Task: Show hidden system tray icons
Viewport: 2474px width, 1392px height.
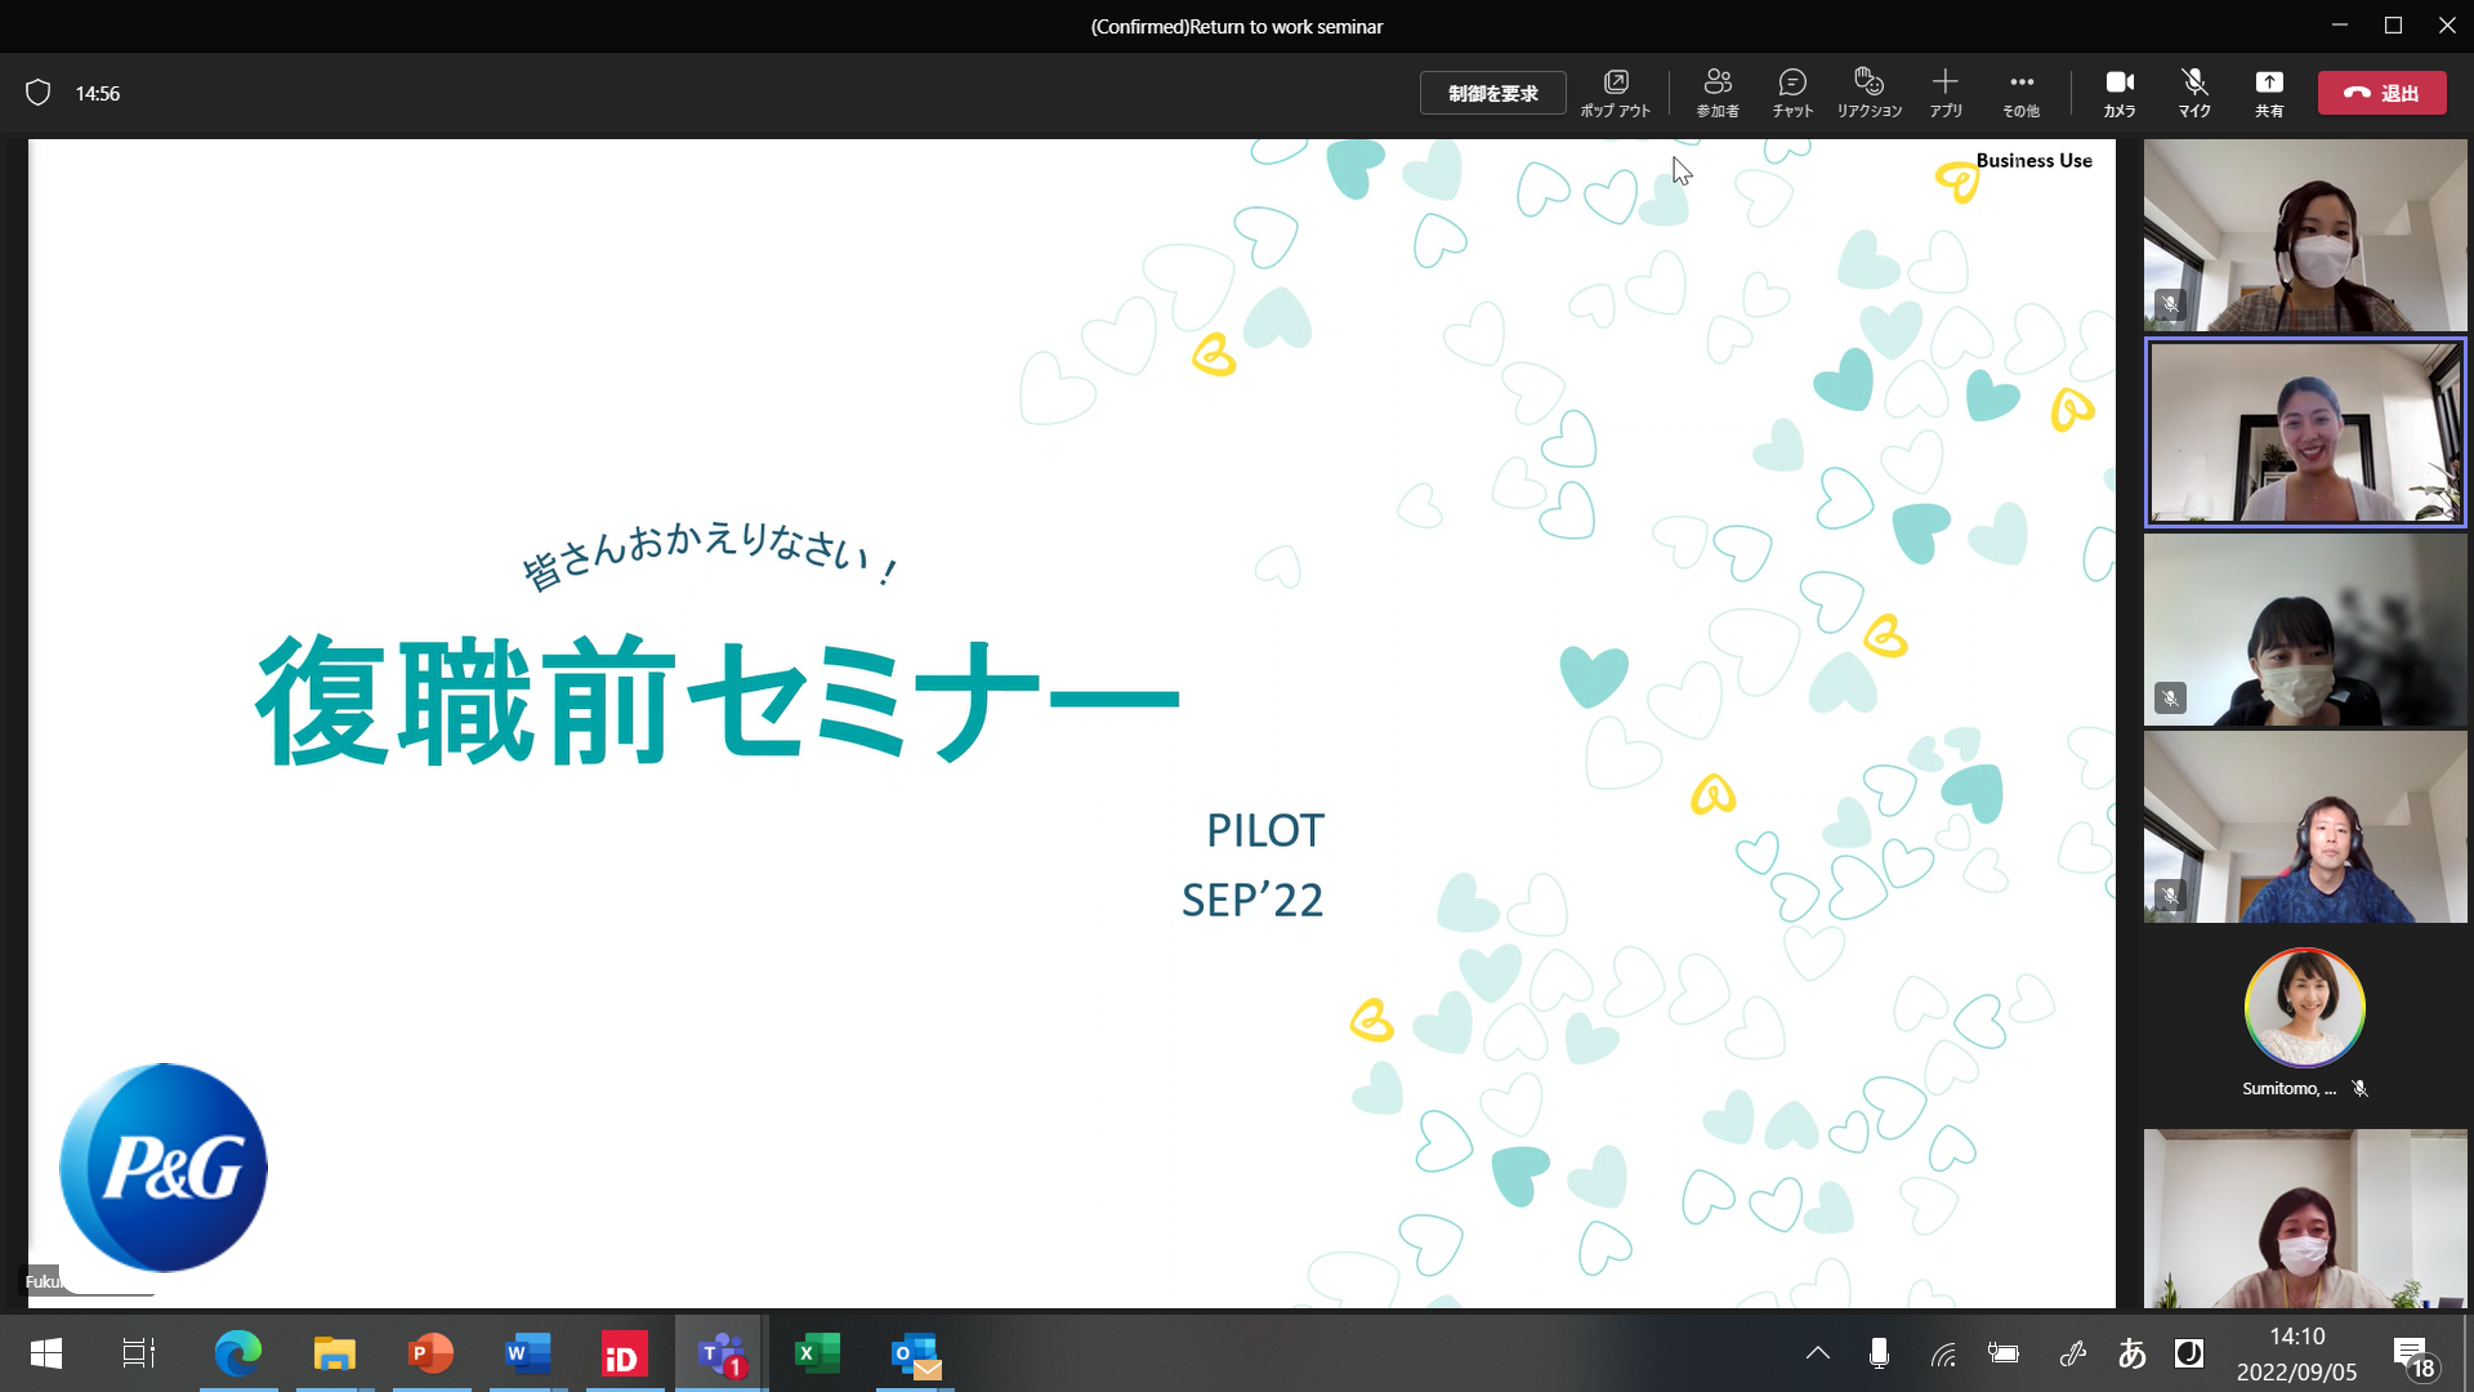Action: pyautogui.click(x=1818, y=1354)
